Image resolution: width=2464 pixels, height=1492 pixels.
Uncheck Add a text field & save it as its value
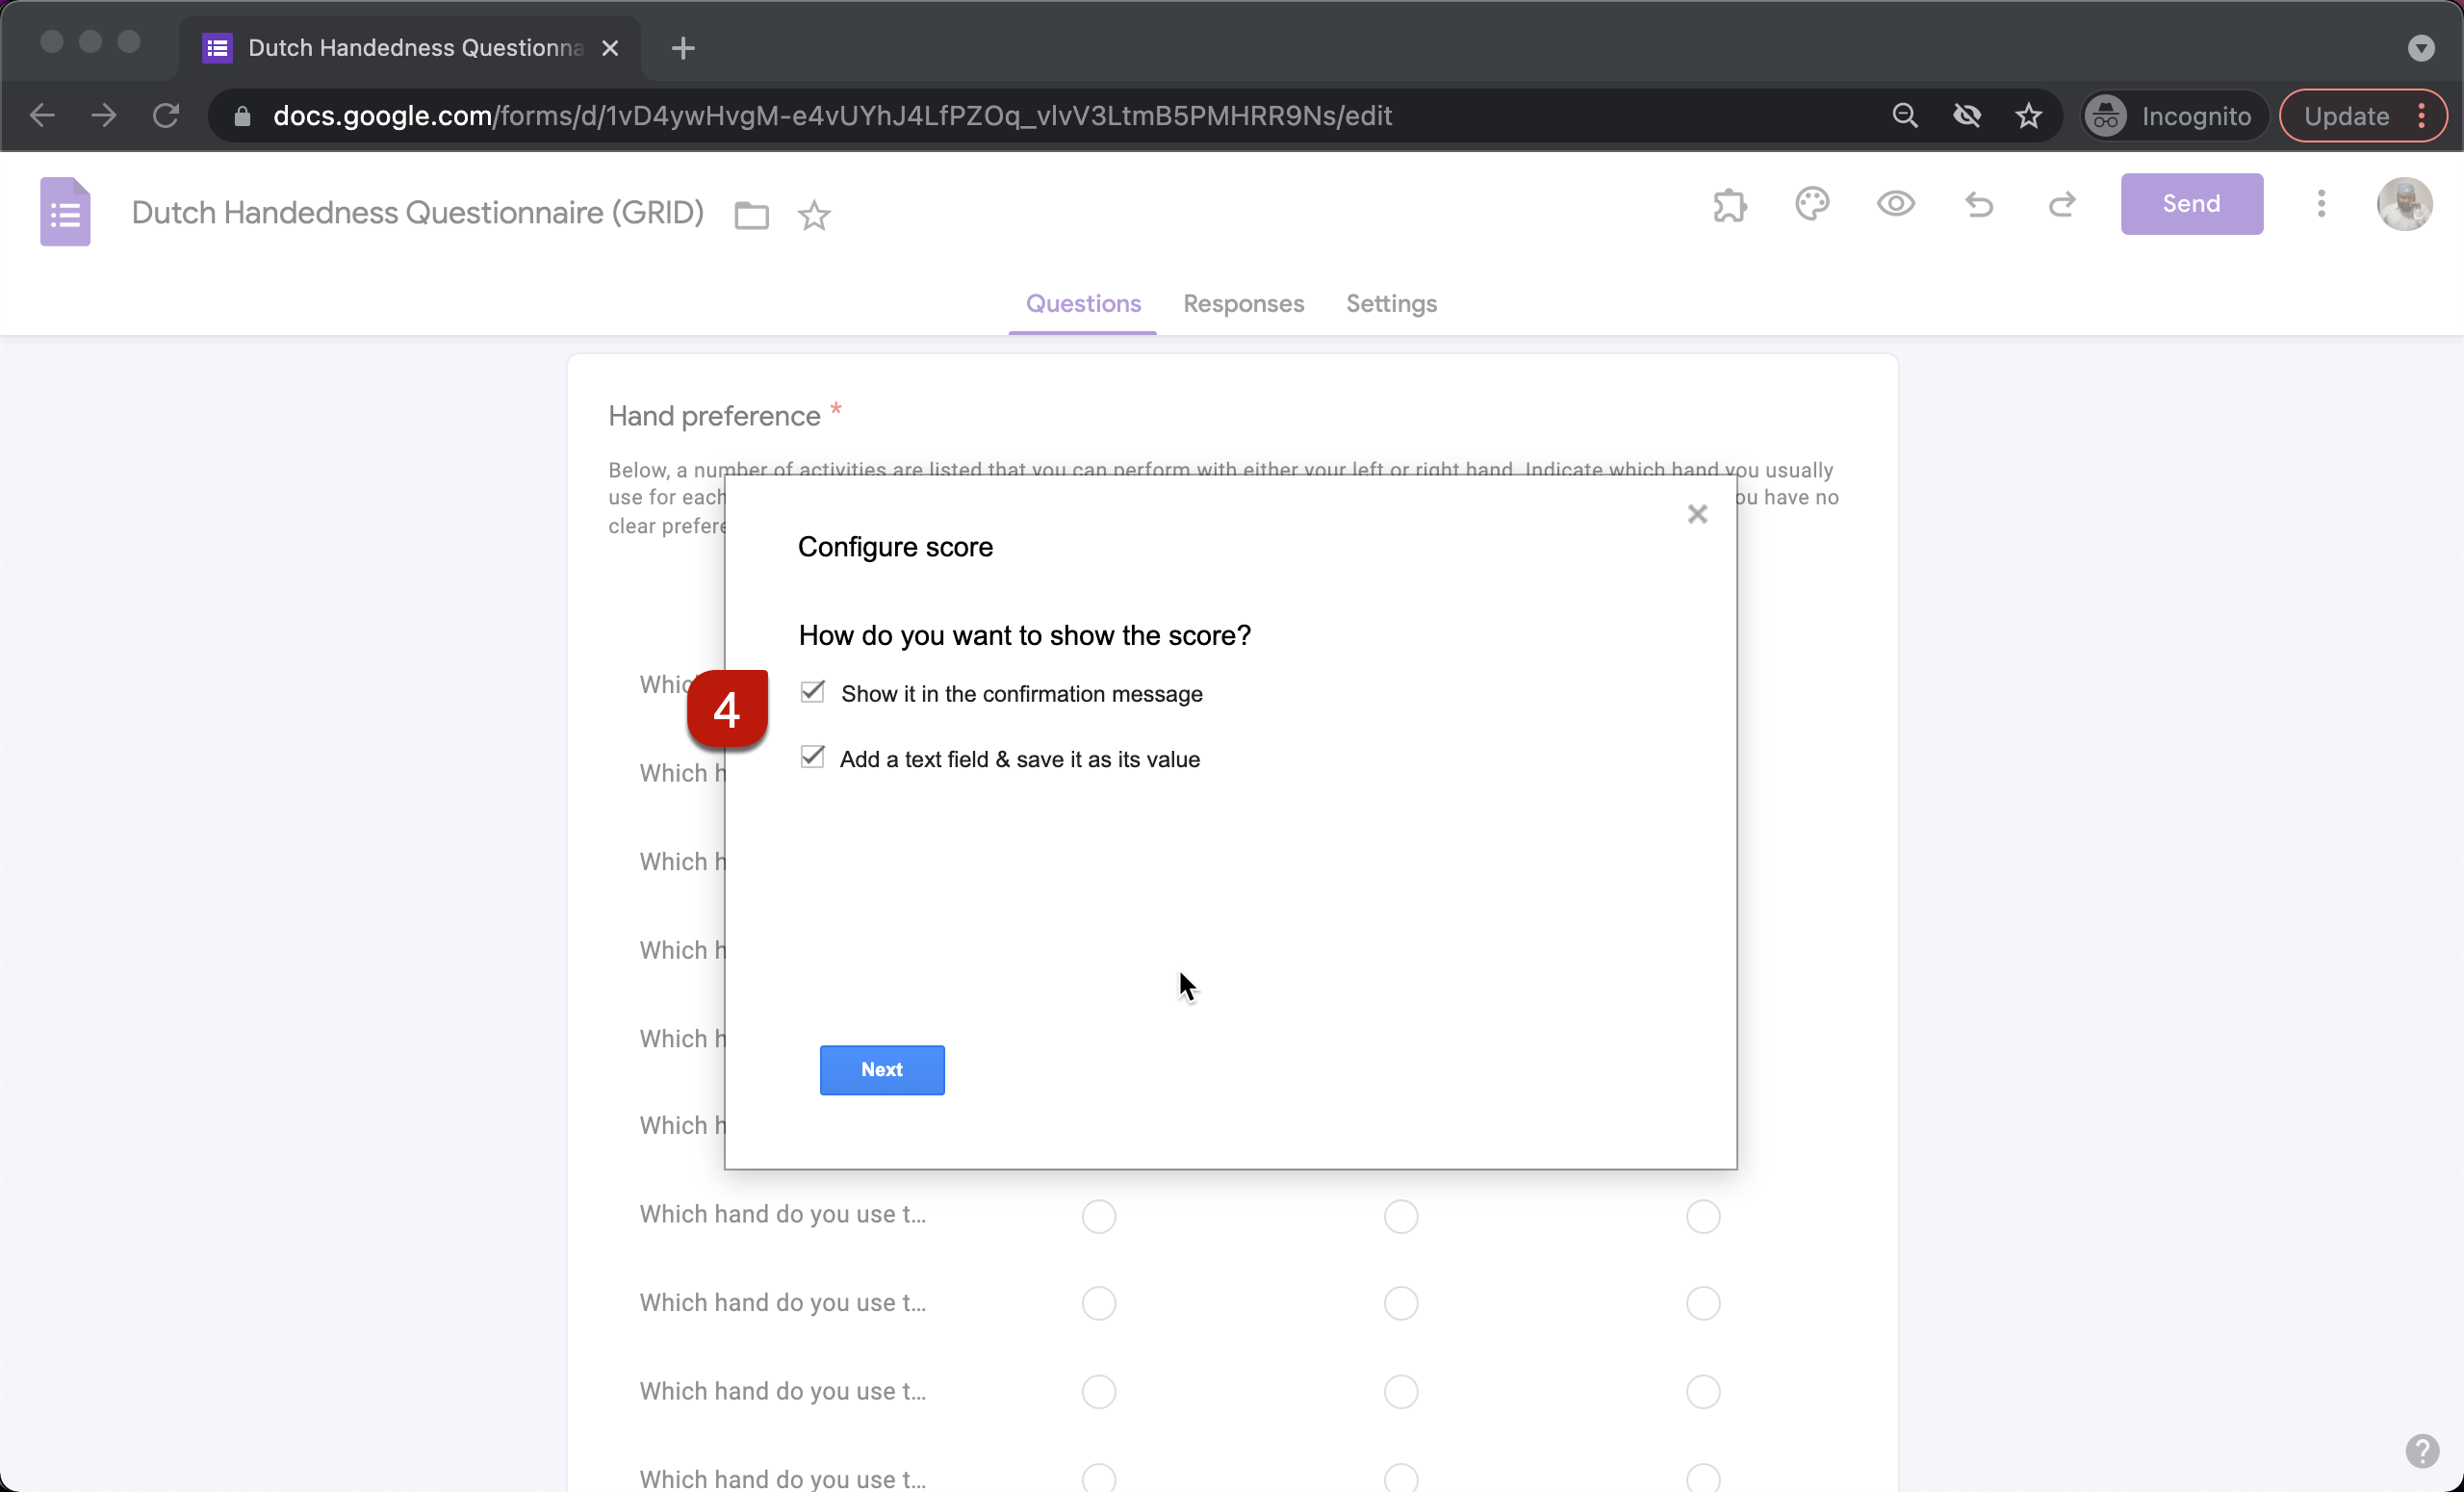coord(812,757)
